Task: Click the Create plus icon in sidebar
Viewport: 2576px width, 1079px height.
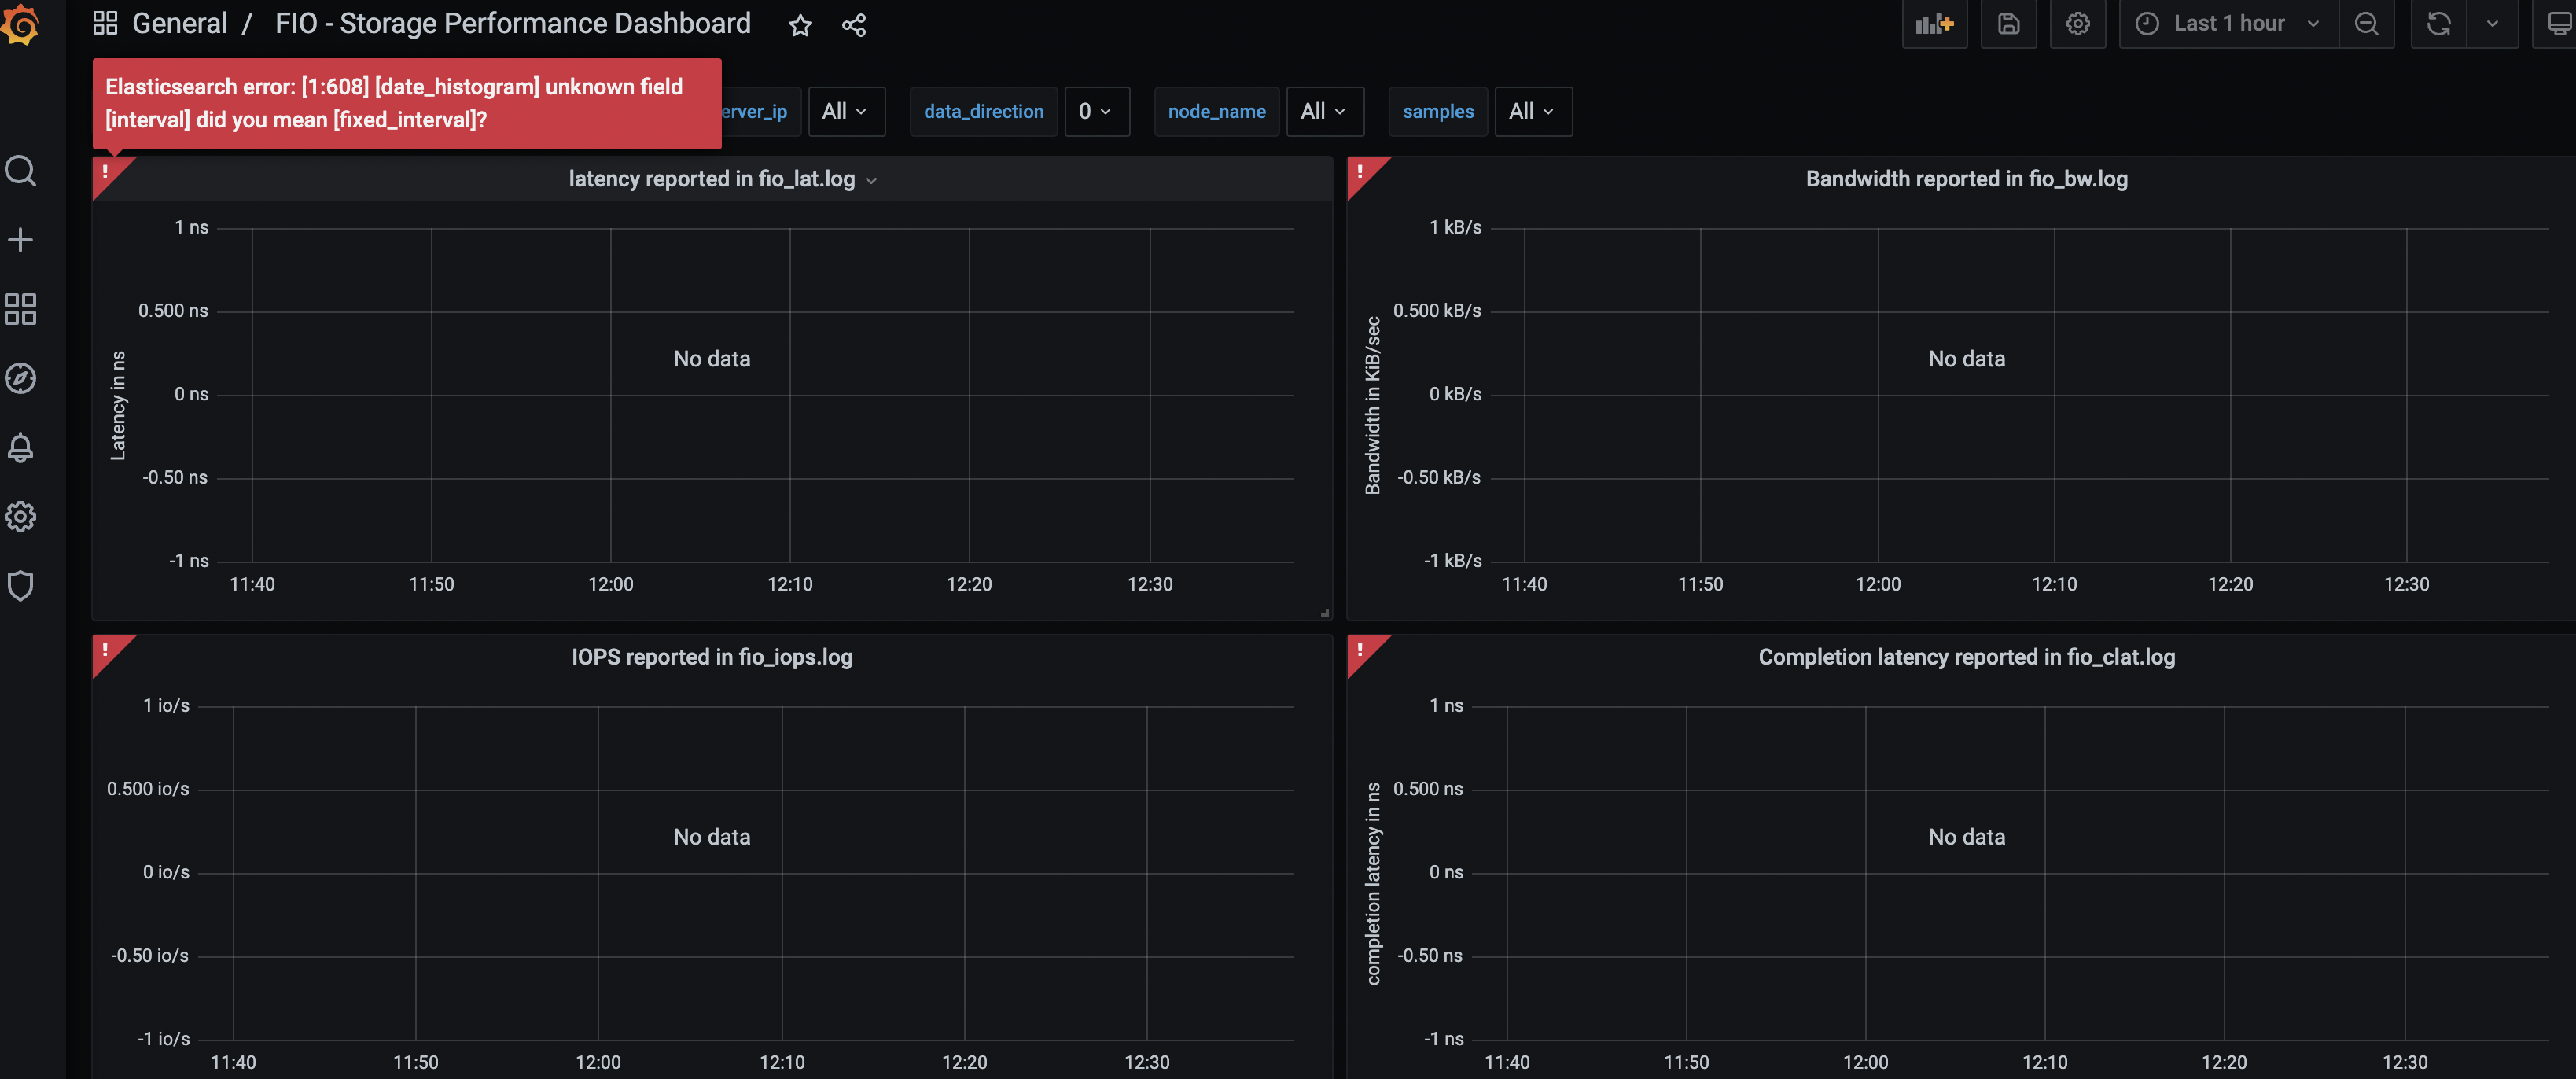Action: pos(21,240)
